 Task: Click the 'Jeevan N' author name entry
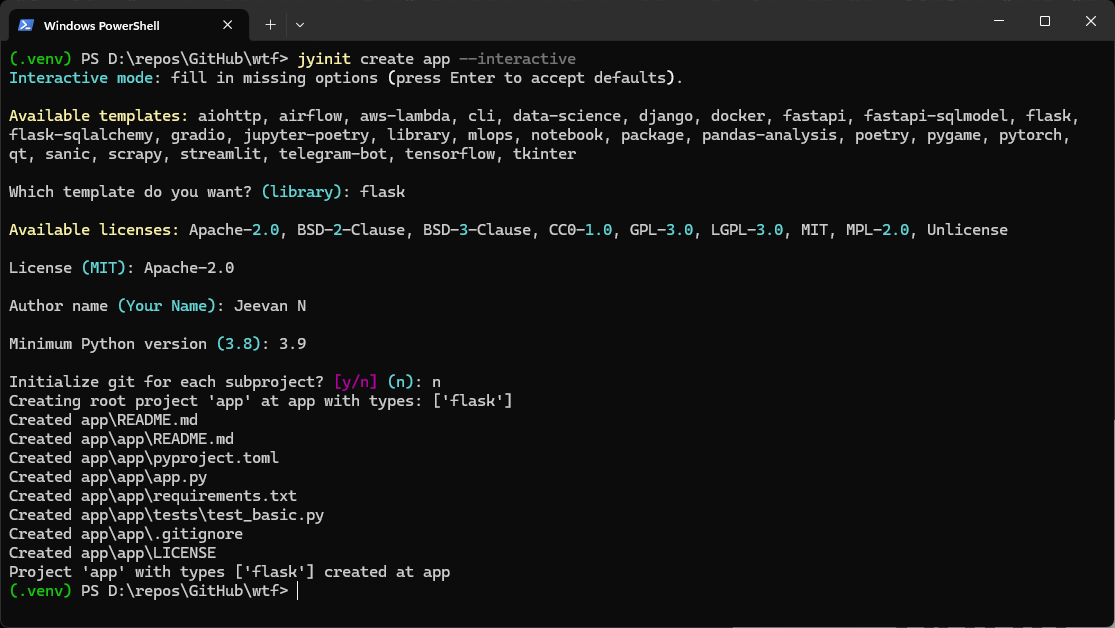click(x=270, y=306)
